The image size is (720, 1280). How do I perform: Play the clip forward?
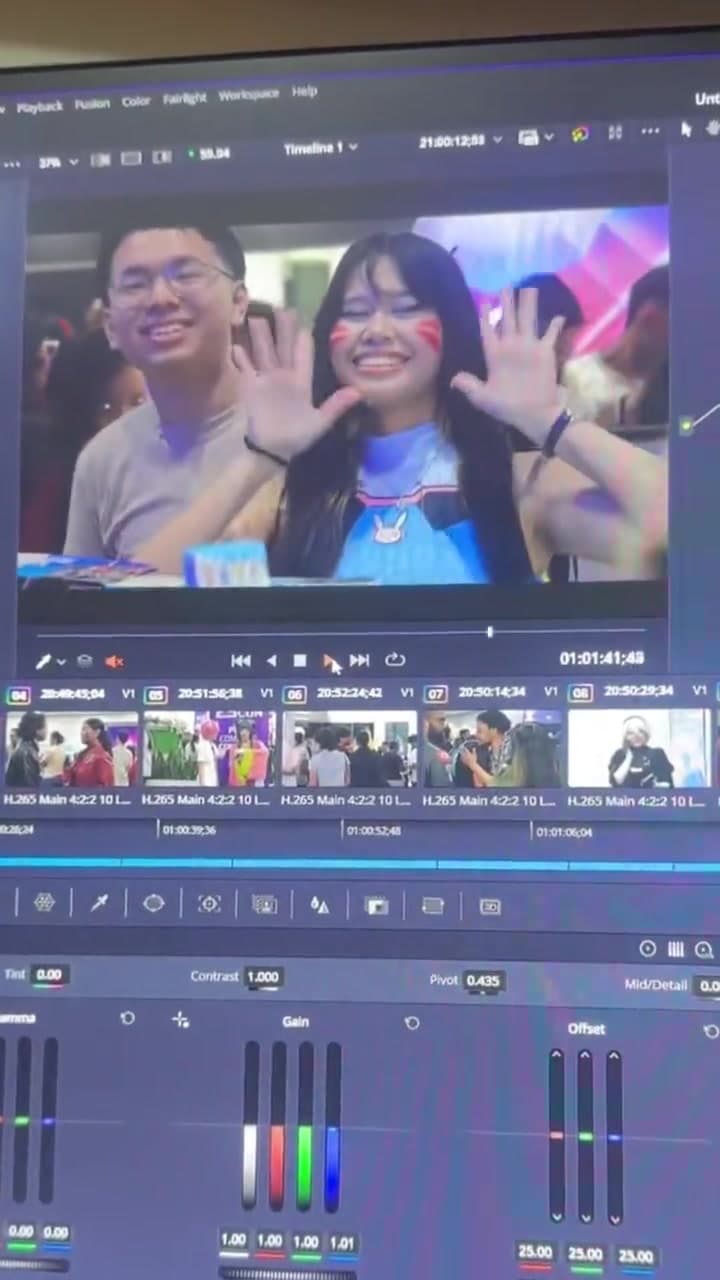pyautogui.click(x=329, y=661)
